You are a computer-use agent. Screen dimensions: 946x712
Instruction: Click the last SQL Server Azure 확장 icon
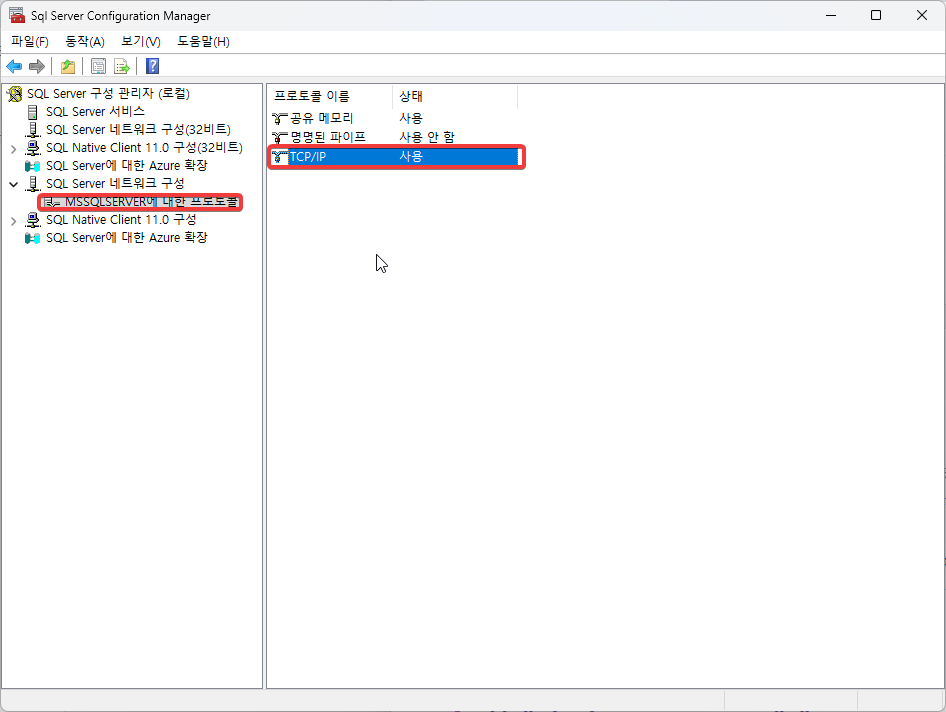pyautogui.click(x=33, y=238)
